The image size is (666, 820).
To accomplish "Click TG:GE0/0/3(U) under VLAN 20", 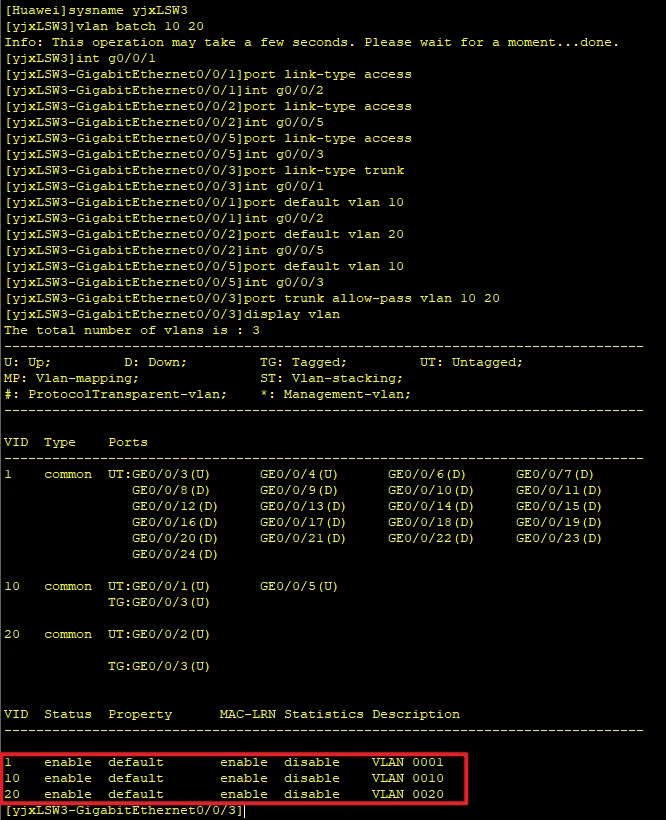I will [159, 666].
